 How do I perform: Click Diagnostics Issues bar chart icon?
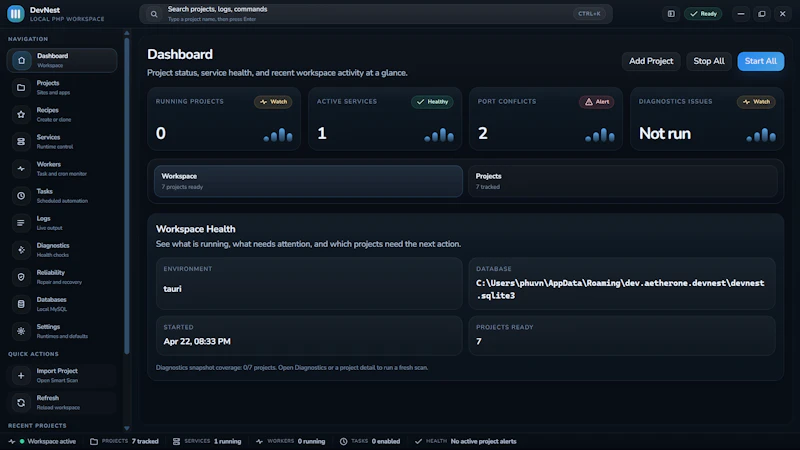(x=761, y=135)
